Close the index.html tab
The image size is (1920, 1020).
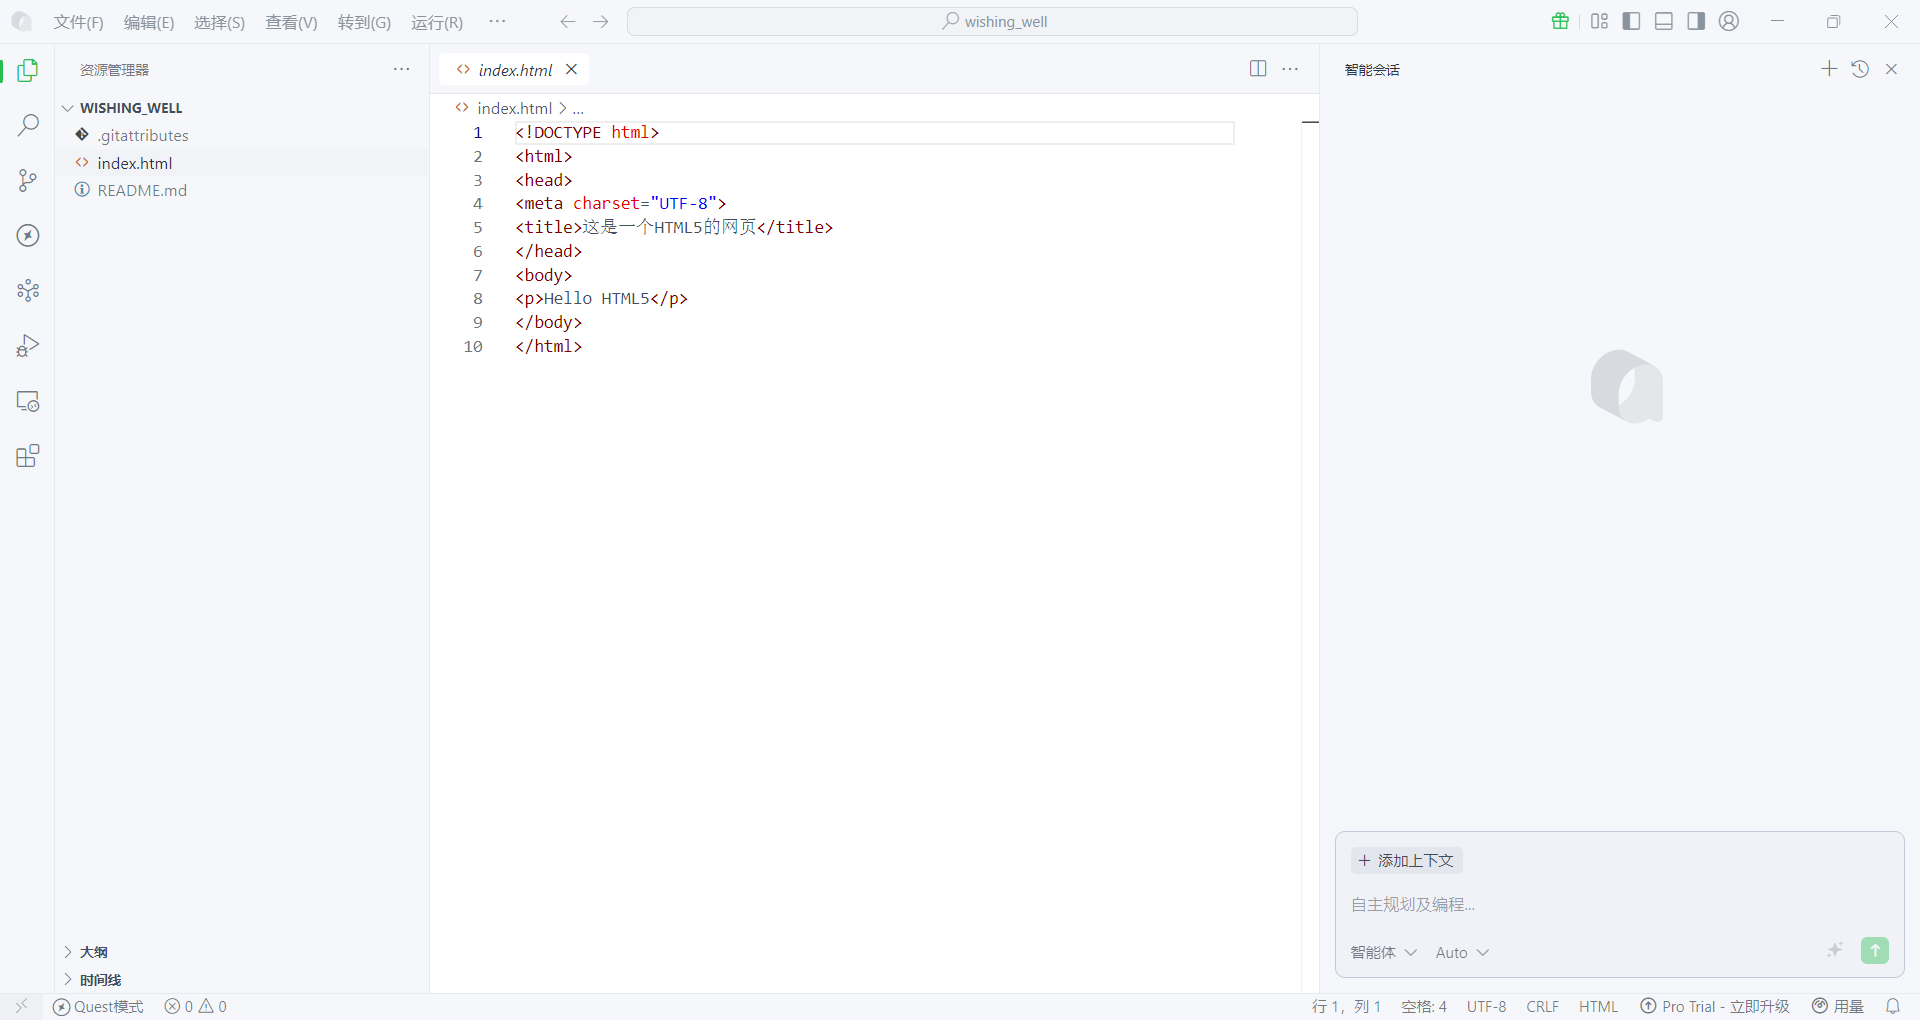pyautogui.click(x=572, y=69)
